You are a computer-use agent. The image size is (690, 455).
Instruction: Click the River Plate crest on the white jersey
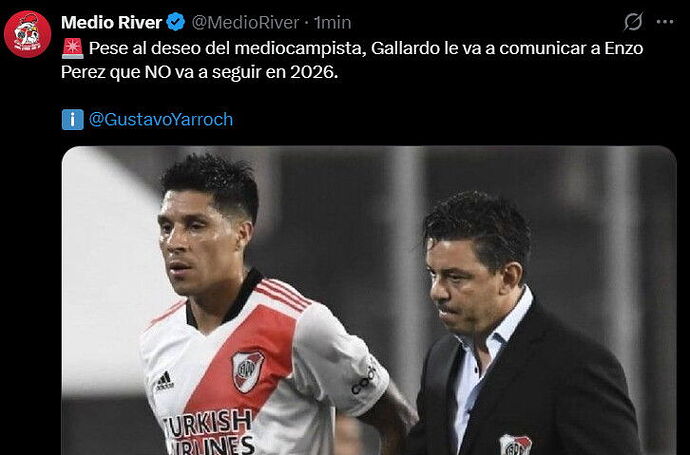pos(247,371)
